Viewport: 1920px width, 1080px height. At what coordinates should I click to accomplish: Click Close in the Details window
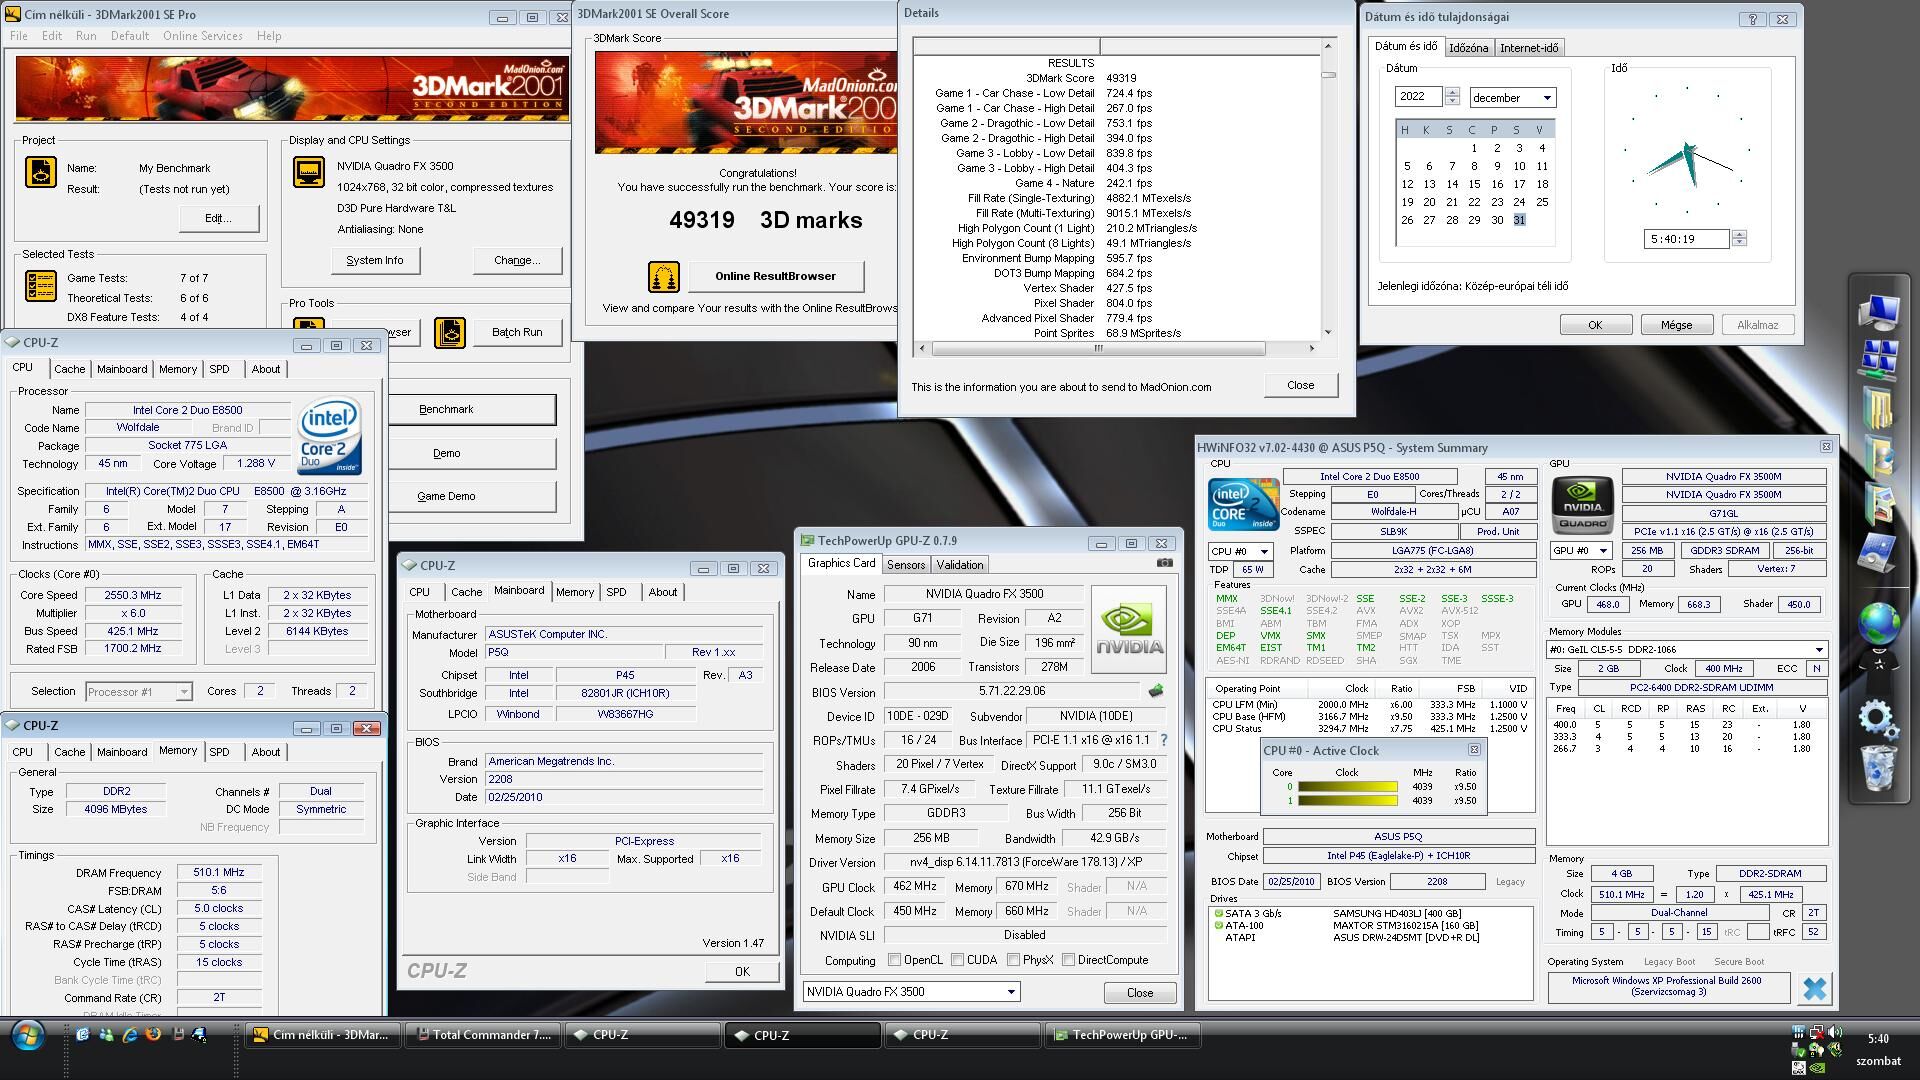[1300, 385]
